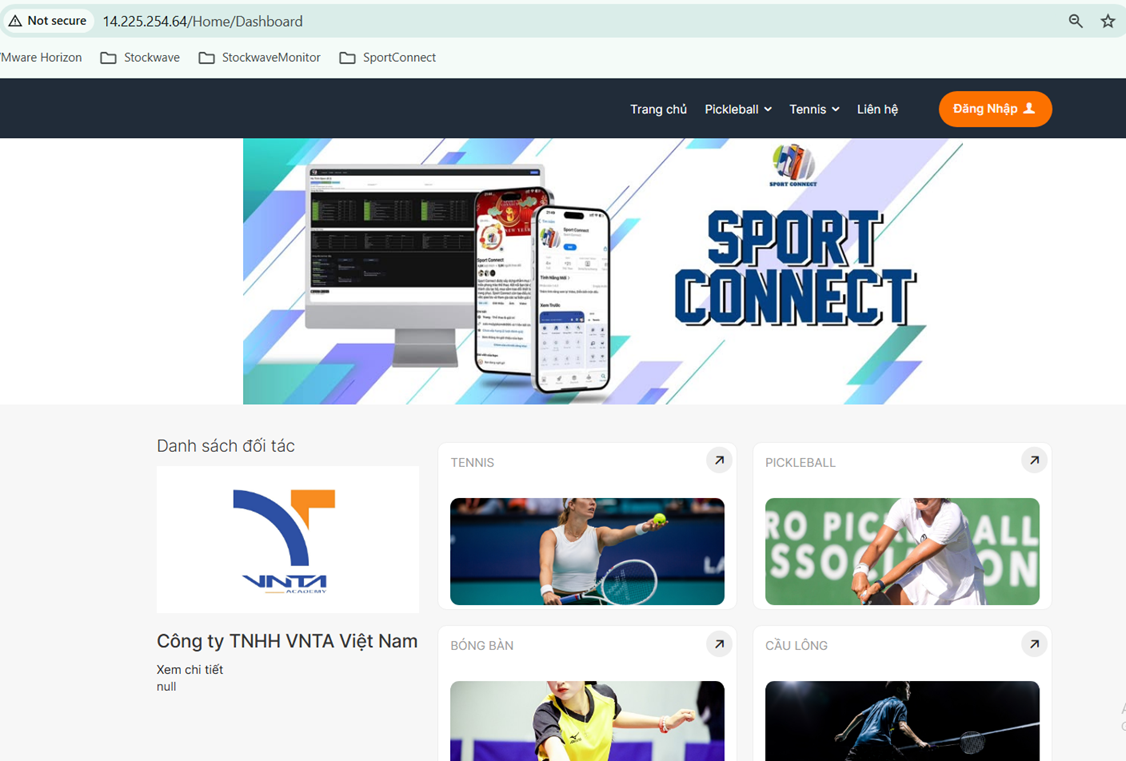
Task: Open the CẦU LÔNG card arrow icon
Action: (x=1034, y=644)
